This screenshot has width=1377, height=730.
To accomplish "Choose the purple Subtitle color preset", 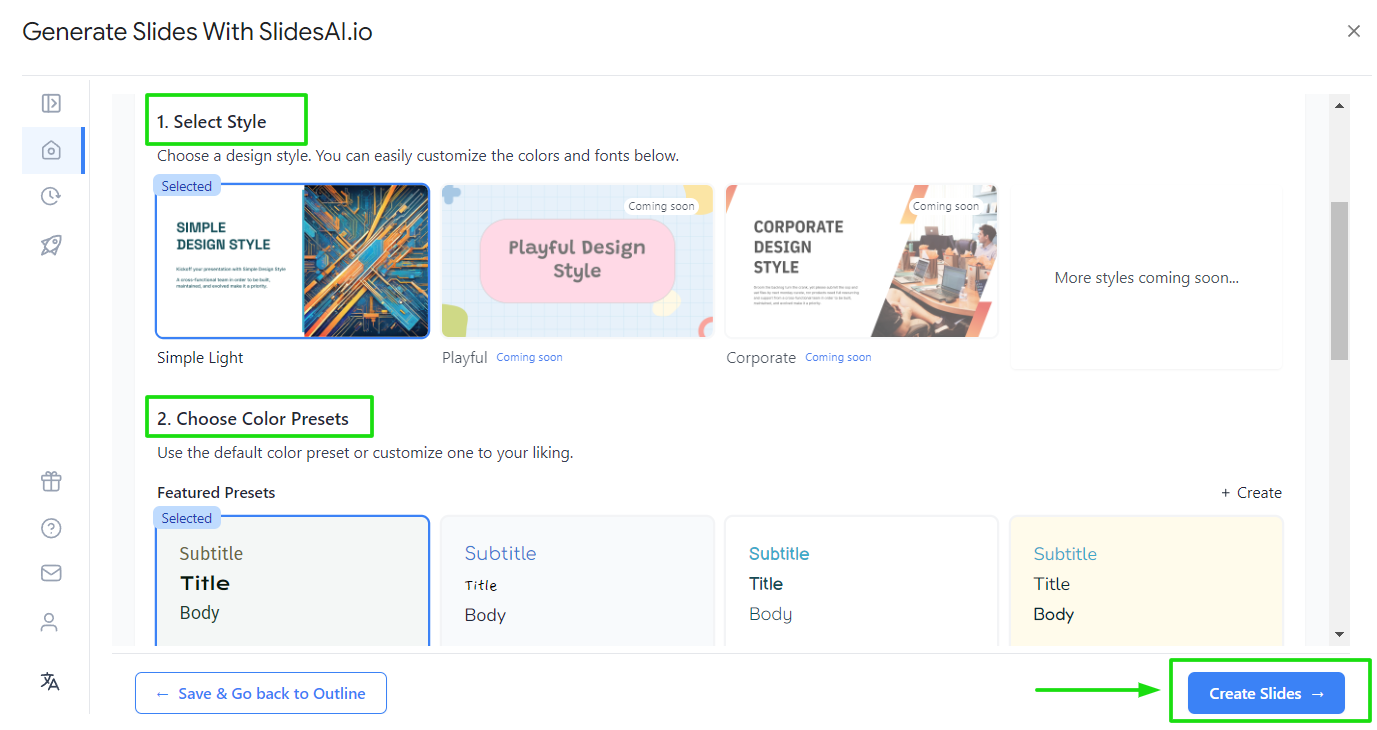I will pos(577,581).
